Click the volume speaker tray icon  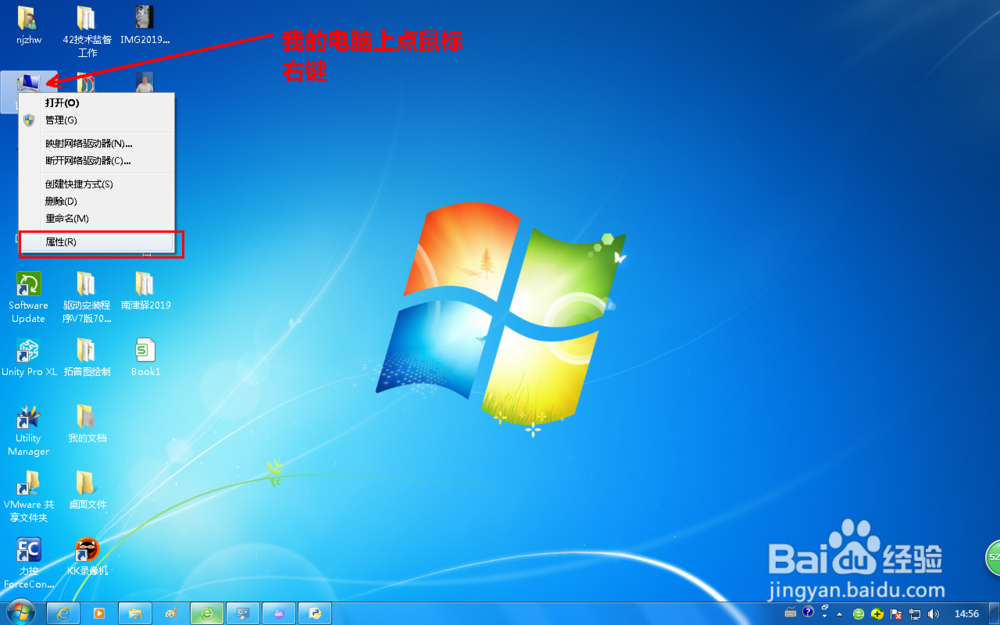[x=934, y=614]
